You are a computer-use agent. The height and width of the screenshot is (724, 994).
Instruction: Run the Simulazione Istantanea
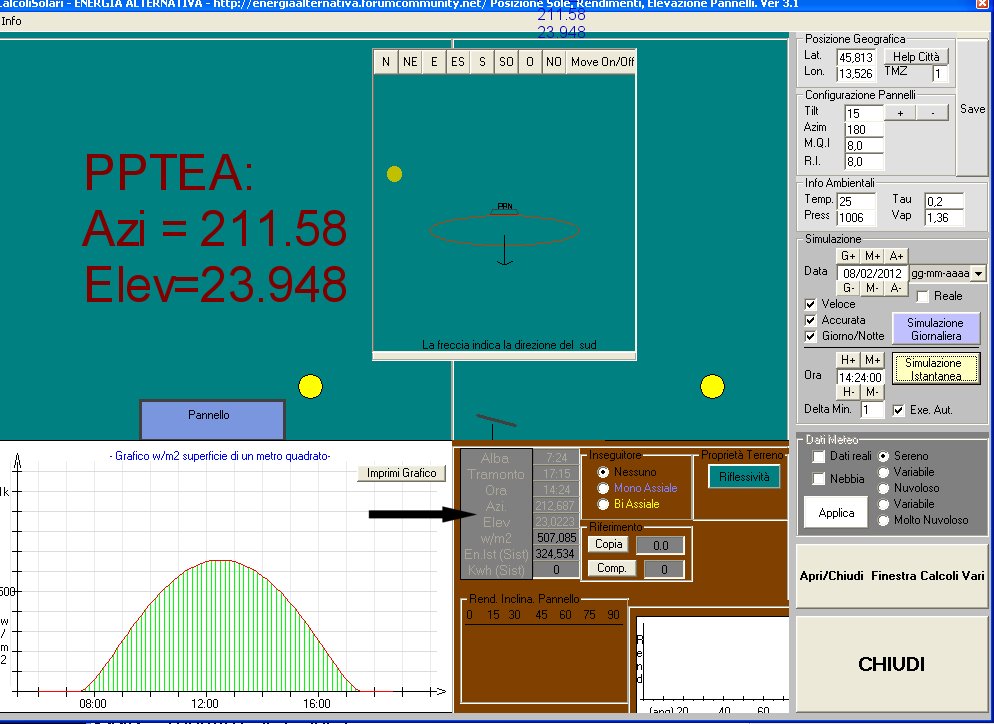(x=936, y=369)
